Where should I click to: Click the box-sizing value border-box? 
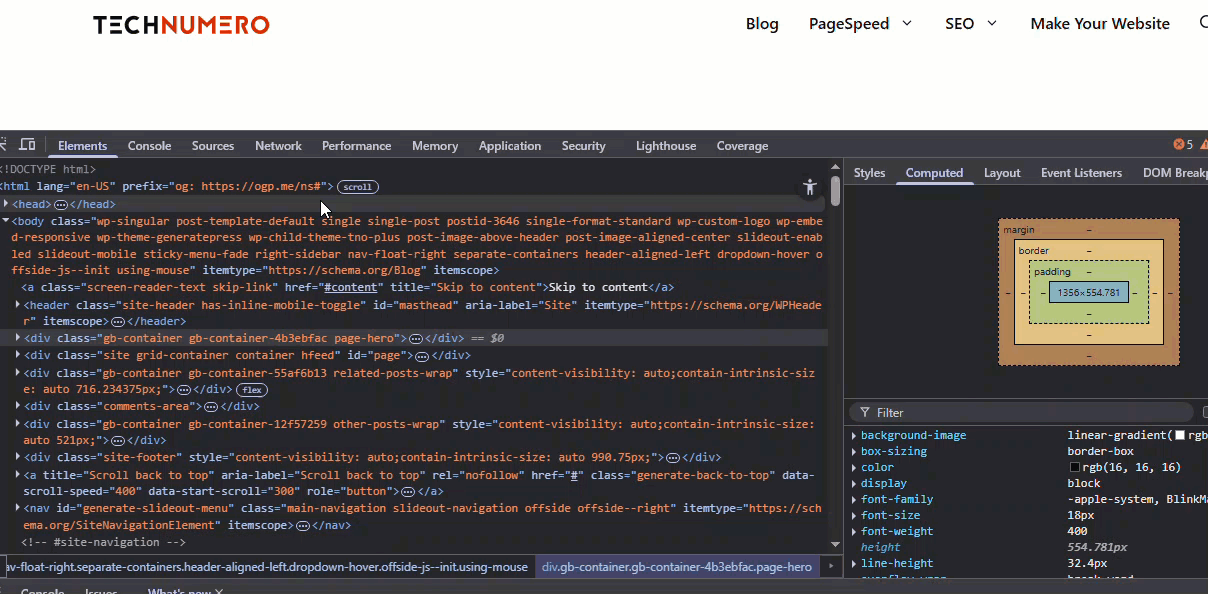coord(1101,452)
